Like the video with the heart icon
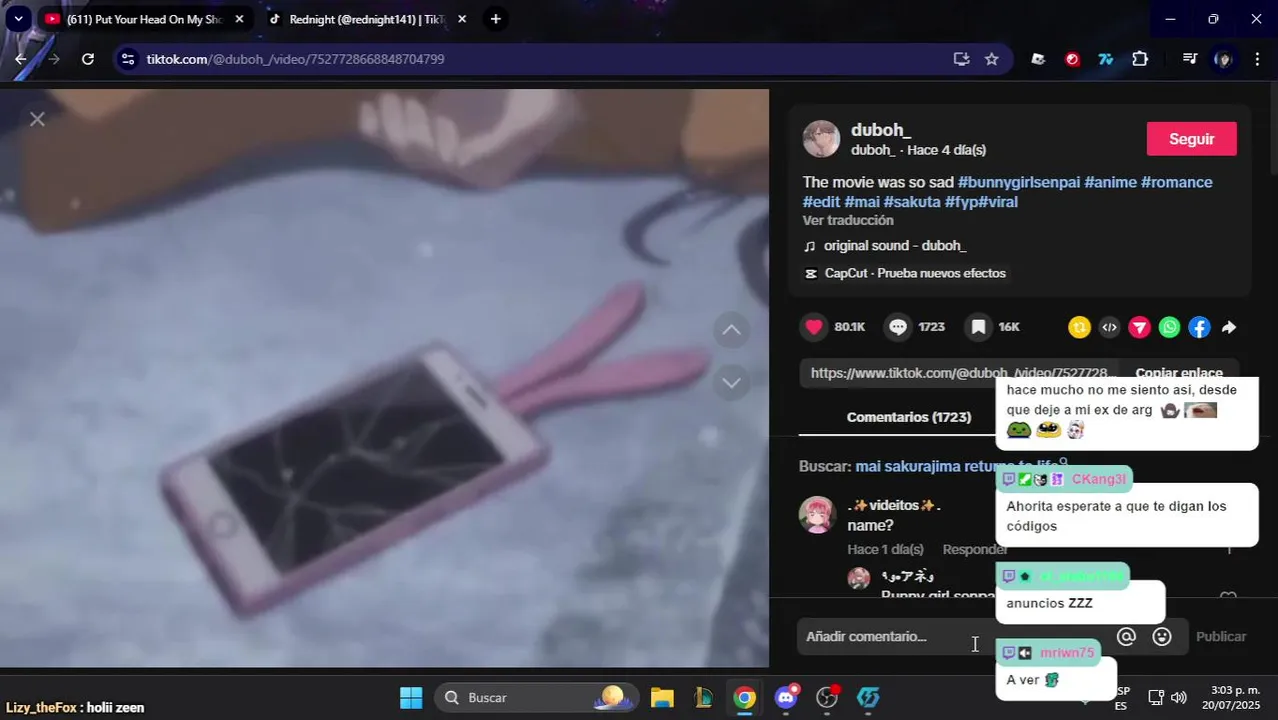This screenshot has height=720, width=1278. click(814, 327)
